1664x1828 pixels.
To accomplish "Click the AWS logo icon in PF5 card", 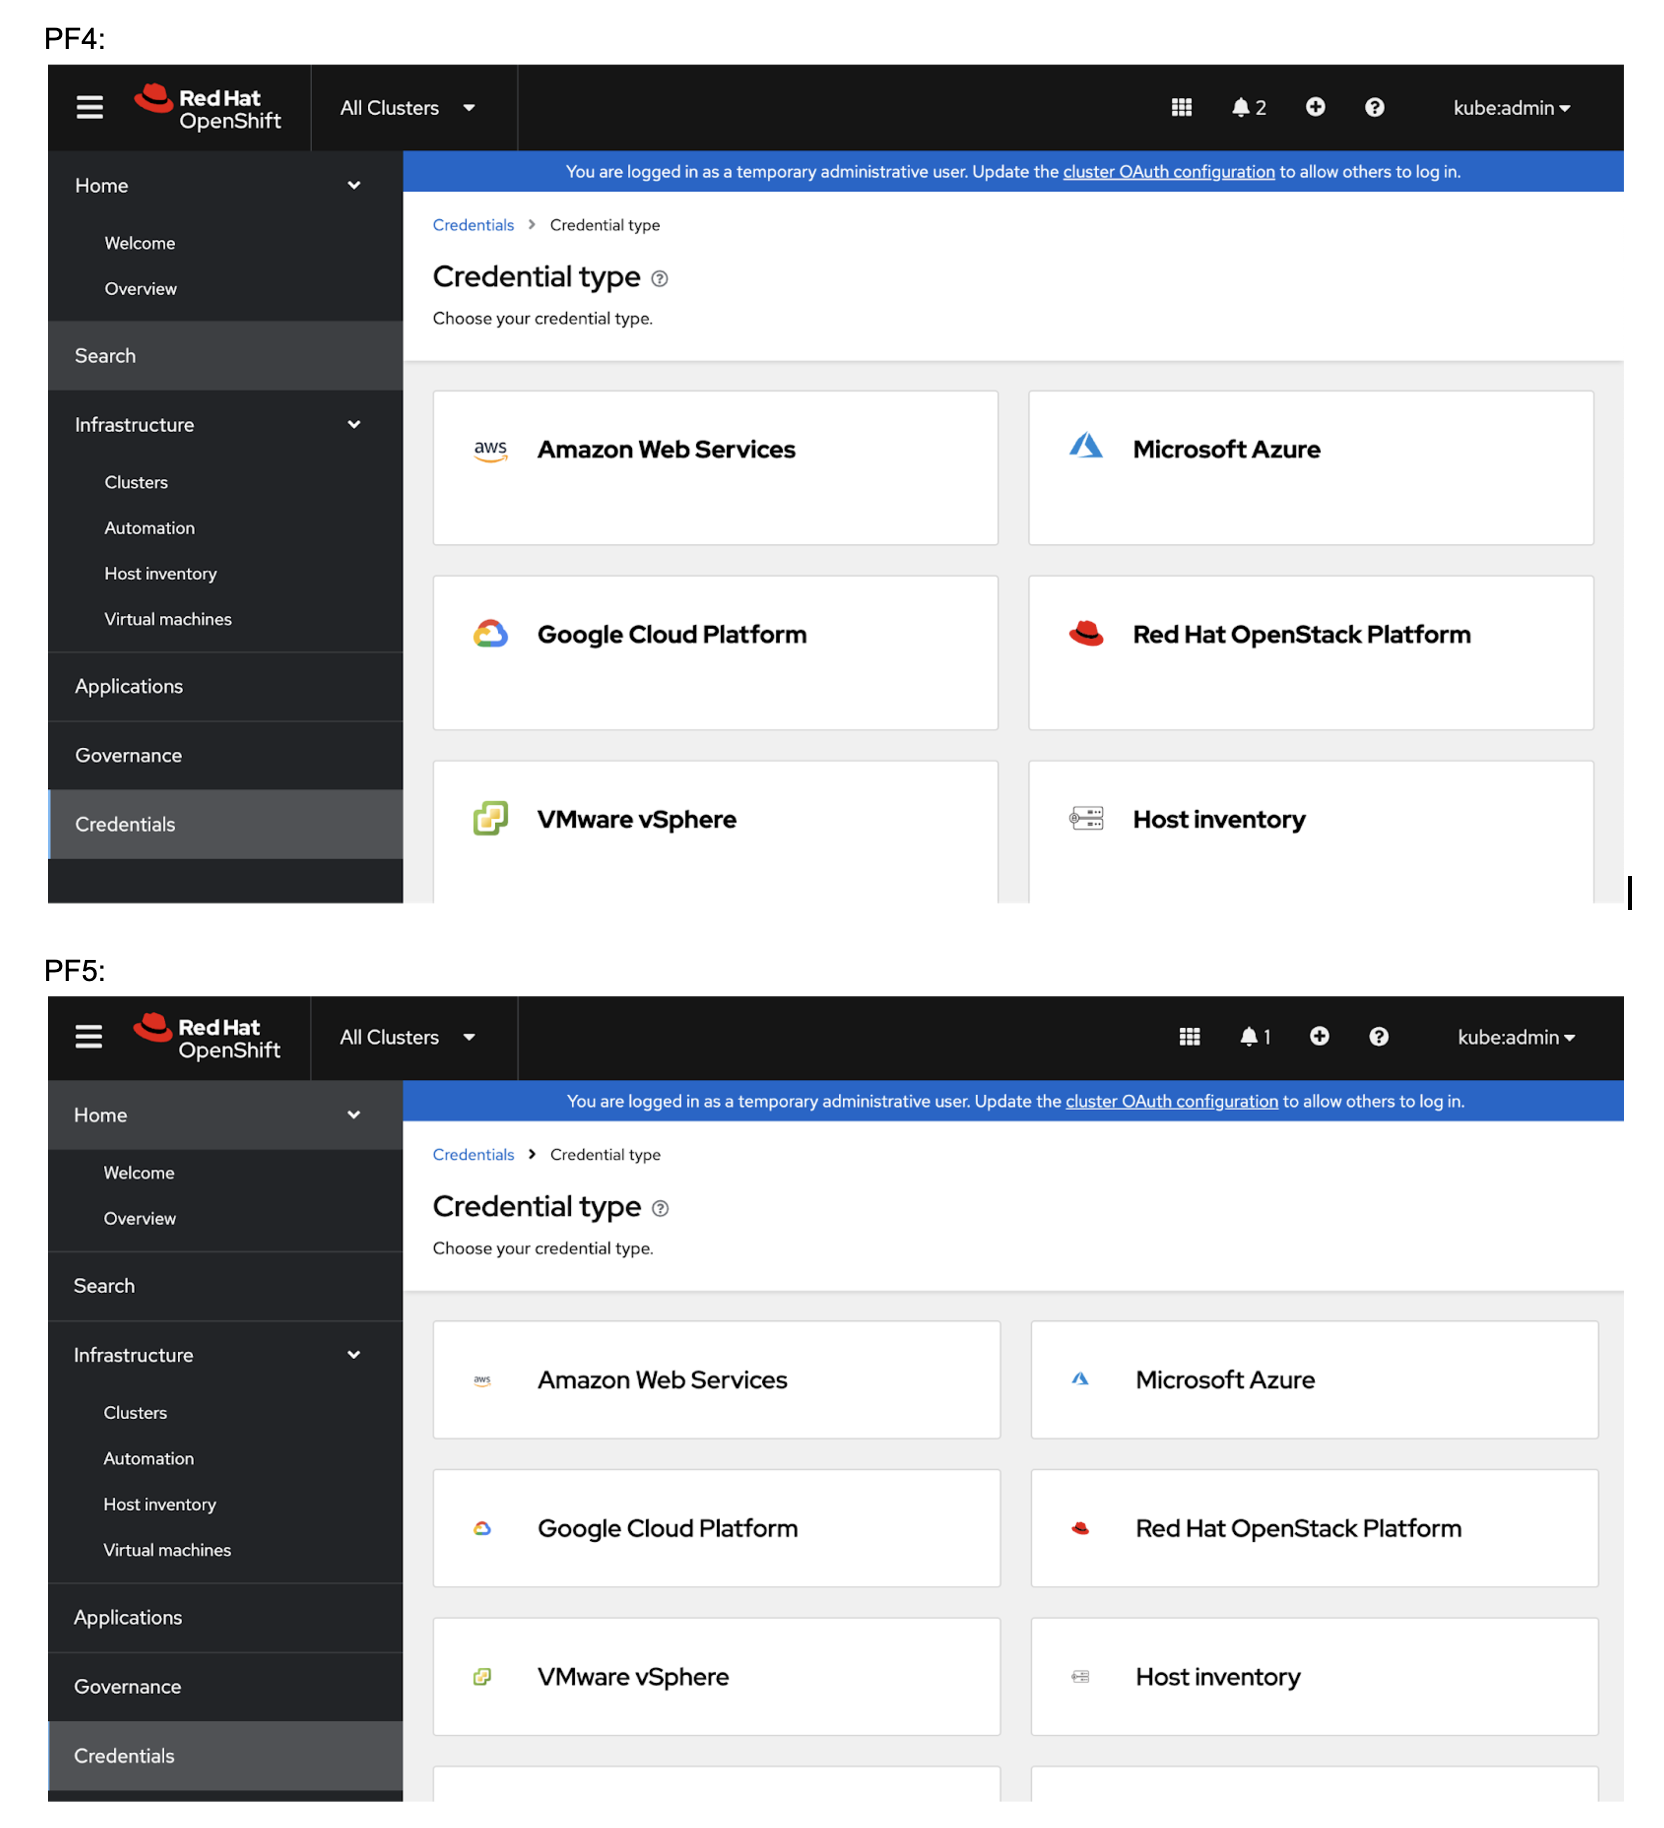I will (x=482, y=1381).
